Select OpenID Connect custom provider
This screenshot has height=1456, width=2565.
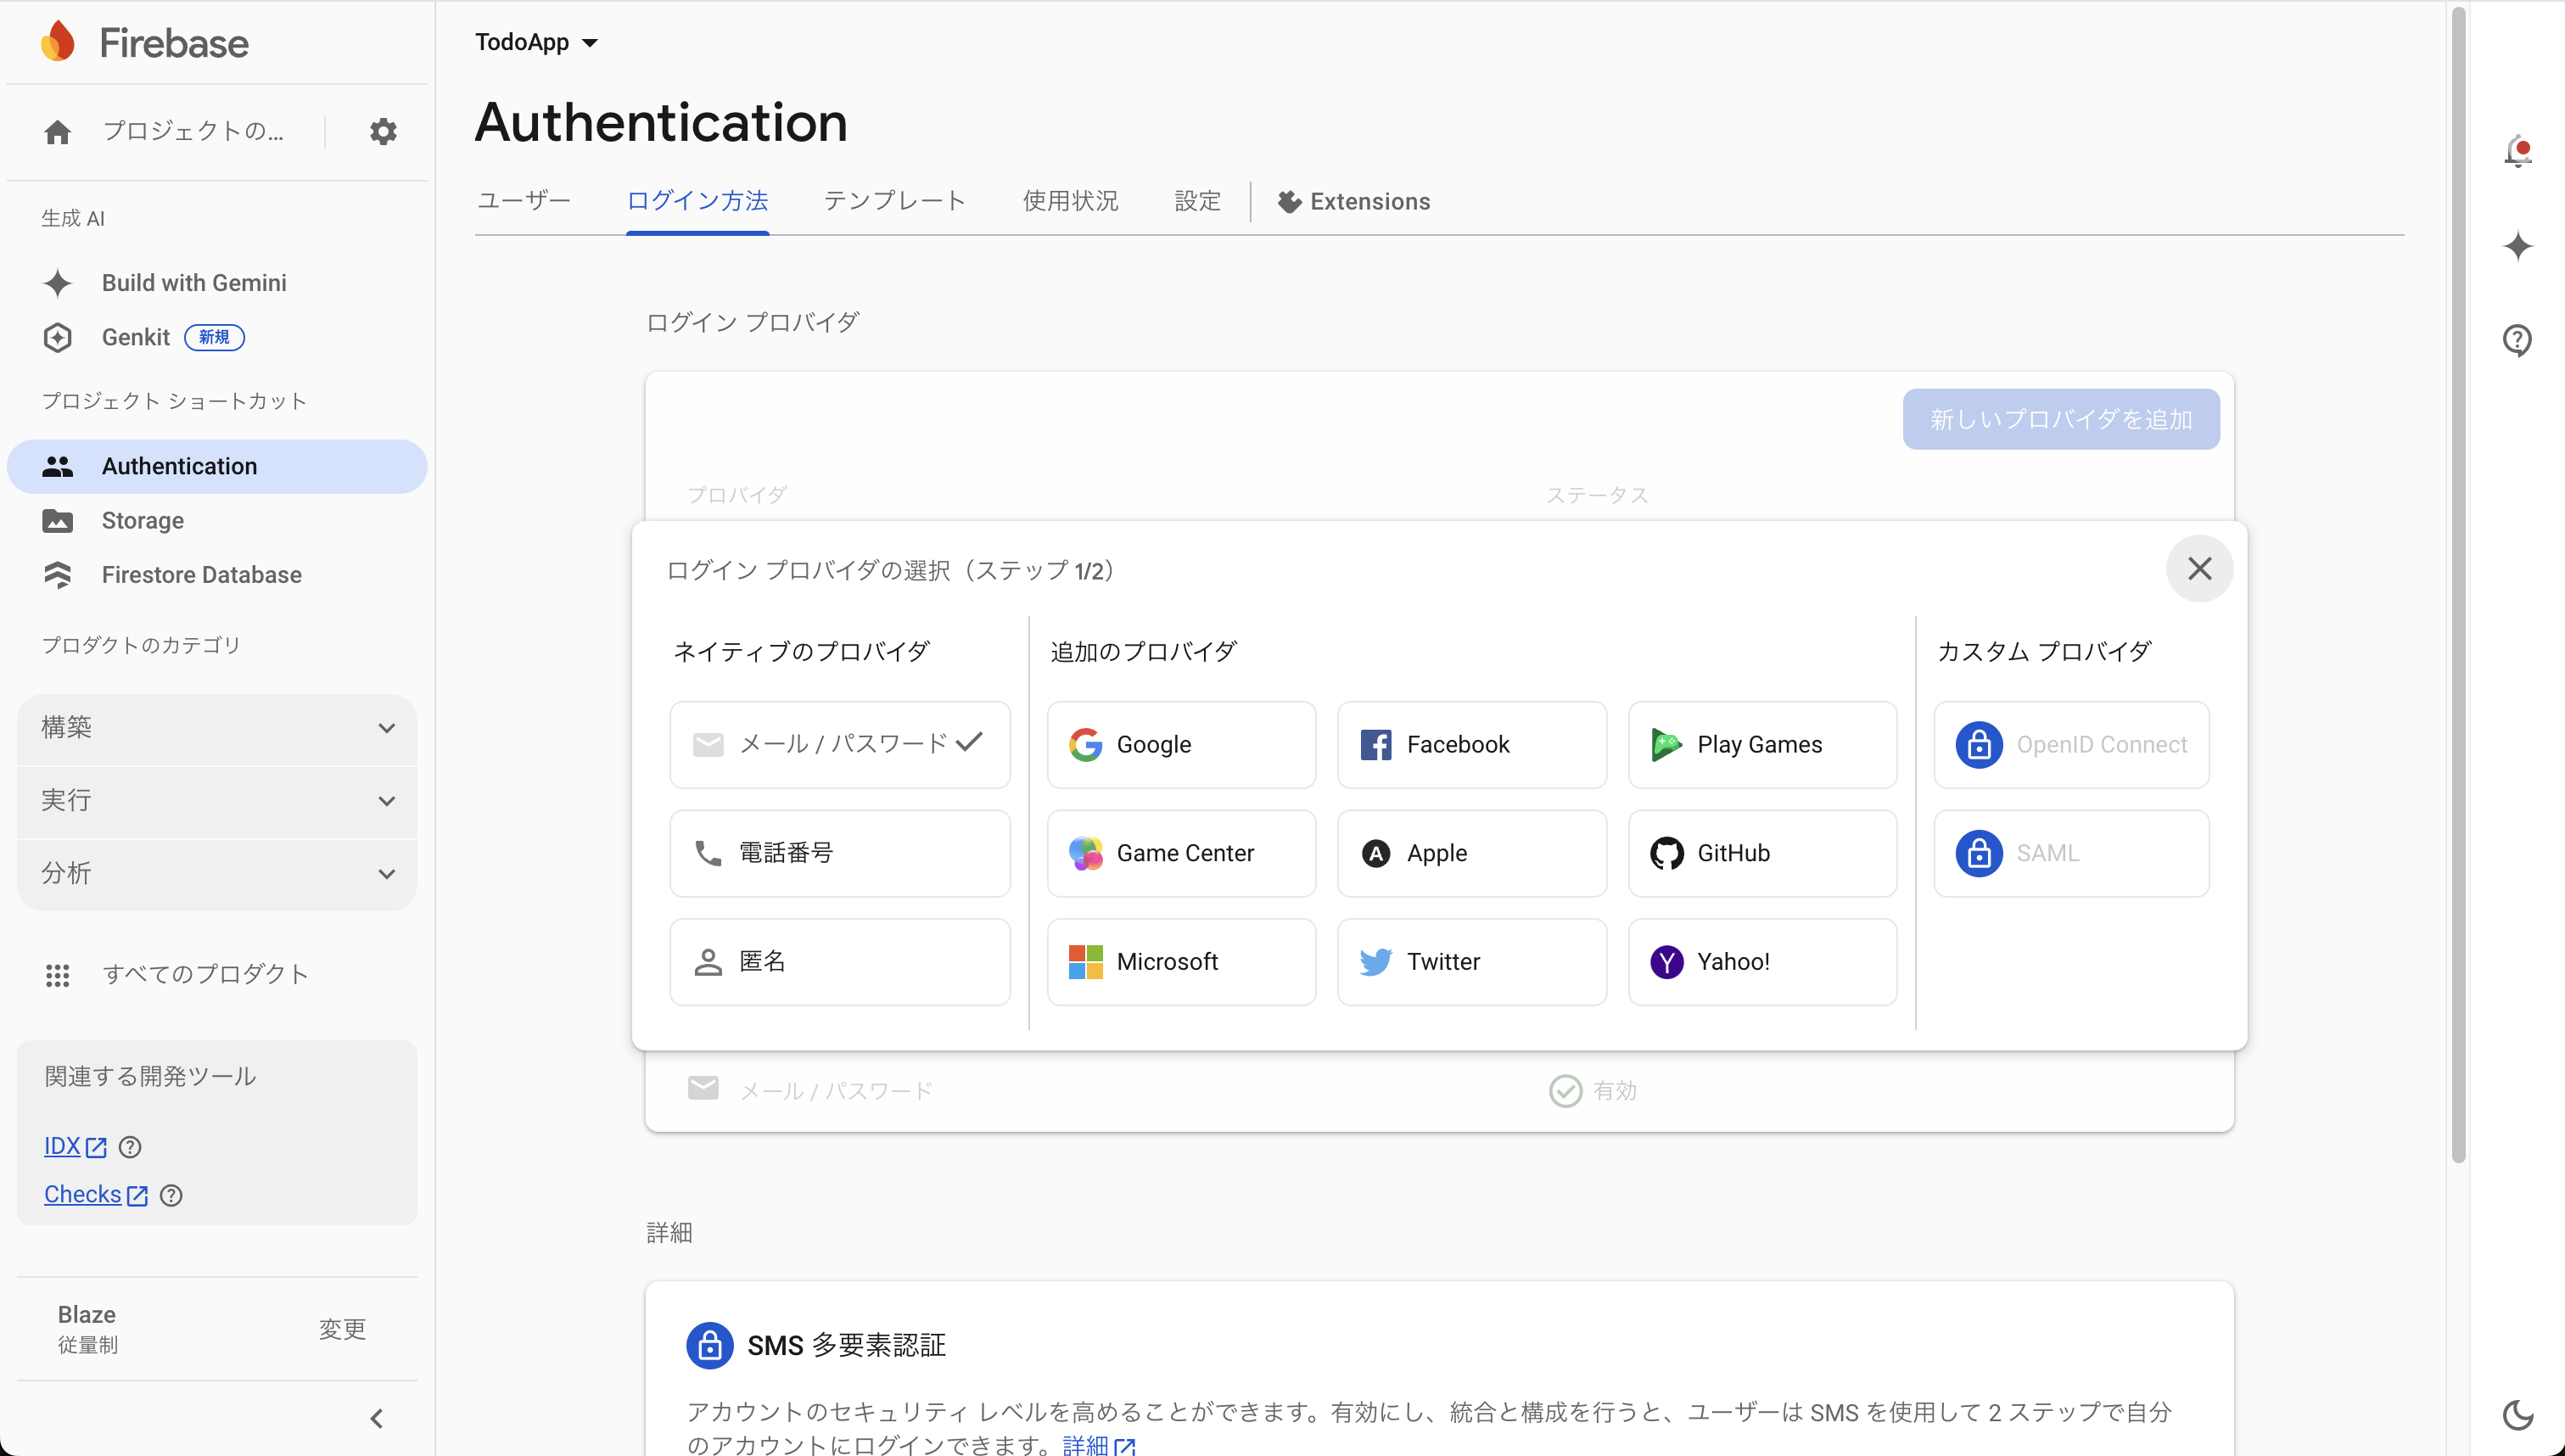(2071, 745)
